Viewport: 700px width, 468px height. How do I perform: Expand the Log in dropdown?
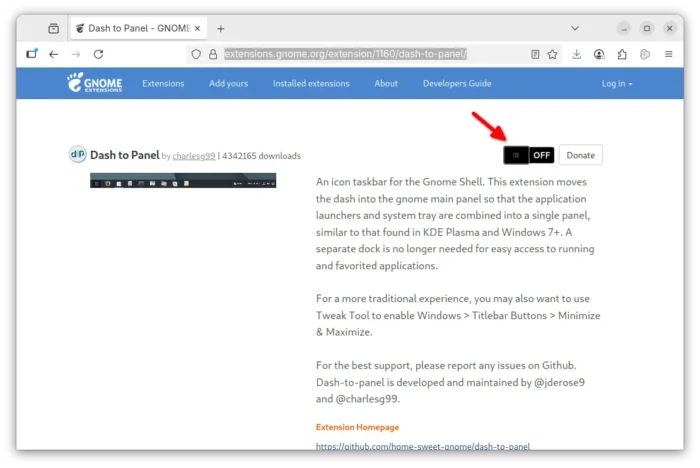pos(617,84)
